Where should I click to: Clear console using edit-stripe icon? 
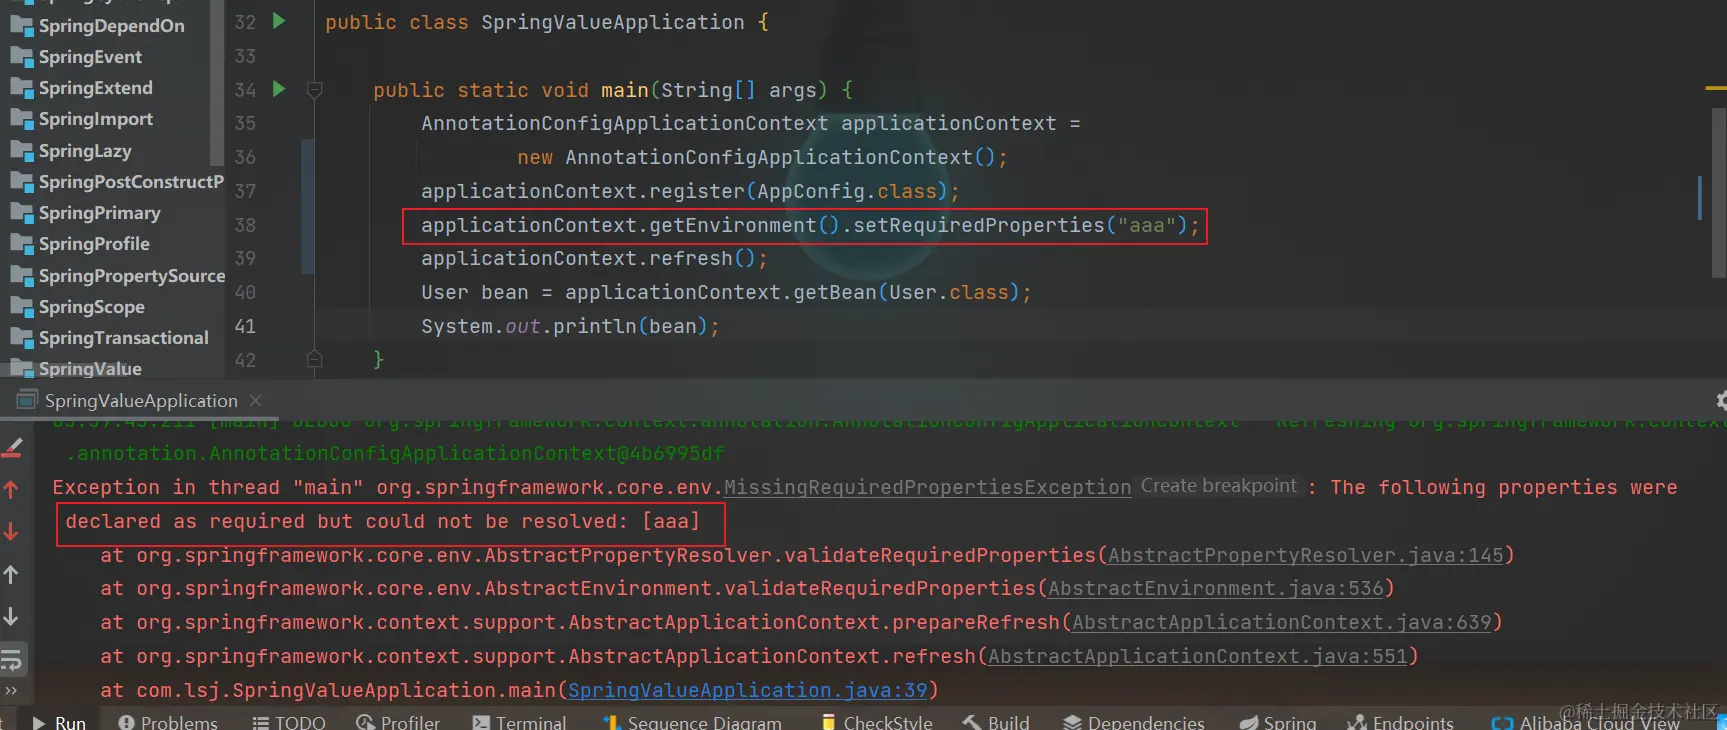point(12,447)
